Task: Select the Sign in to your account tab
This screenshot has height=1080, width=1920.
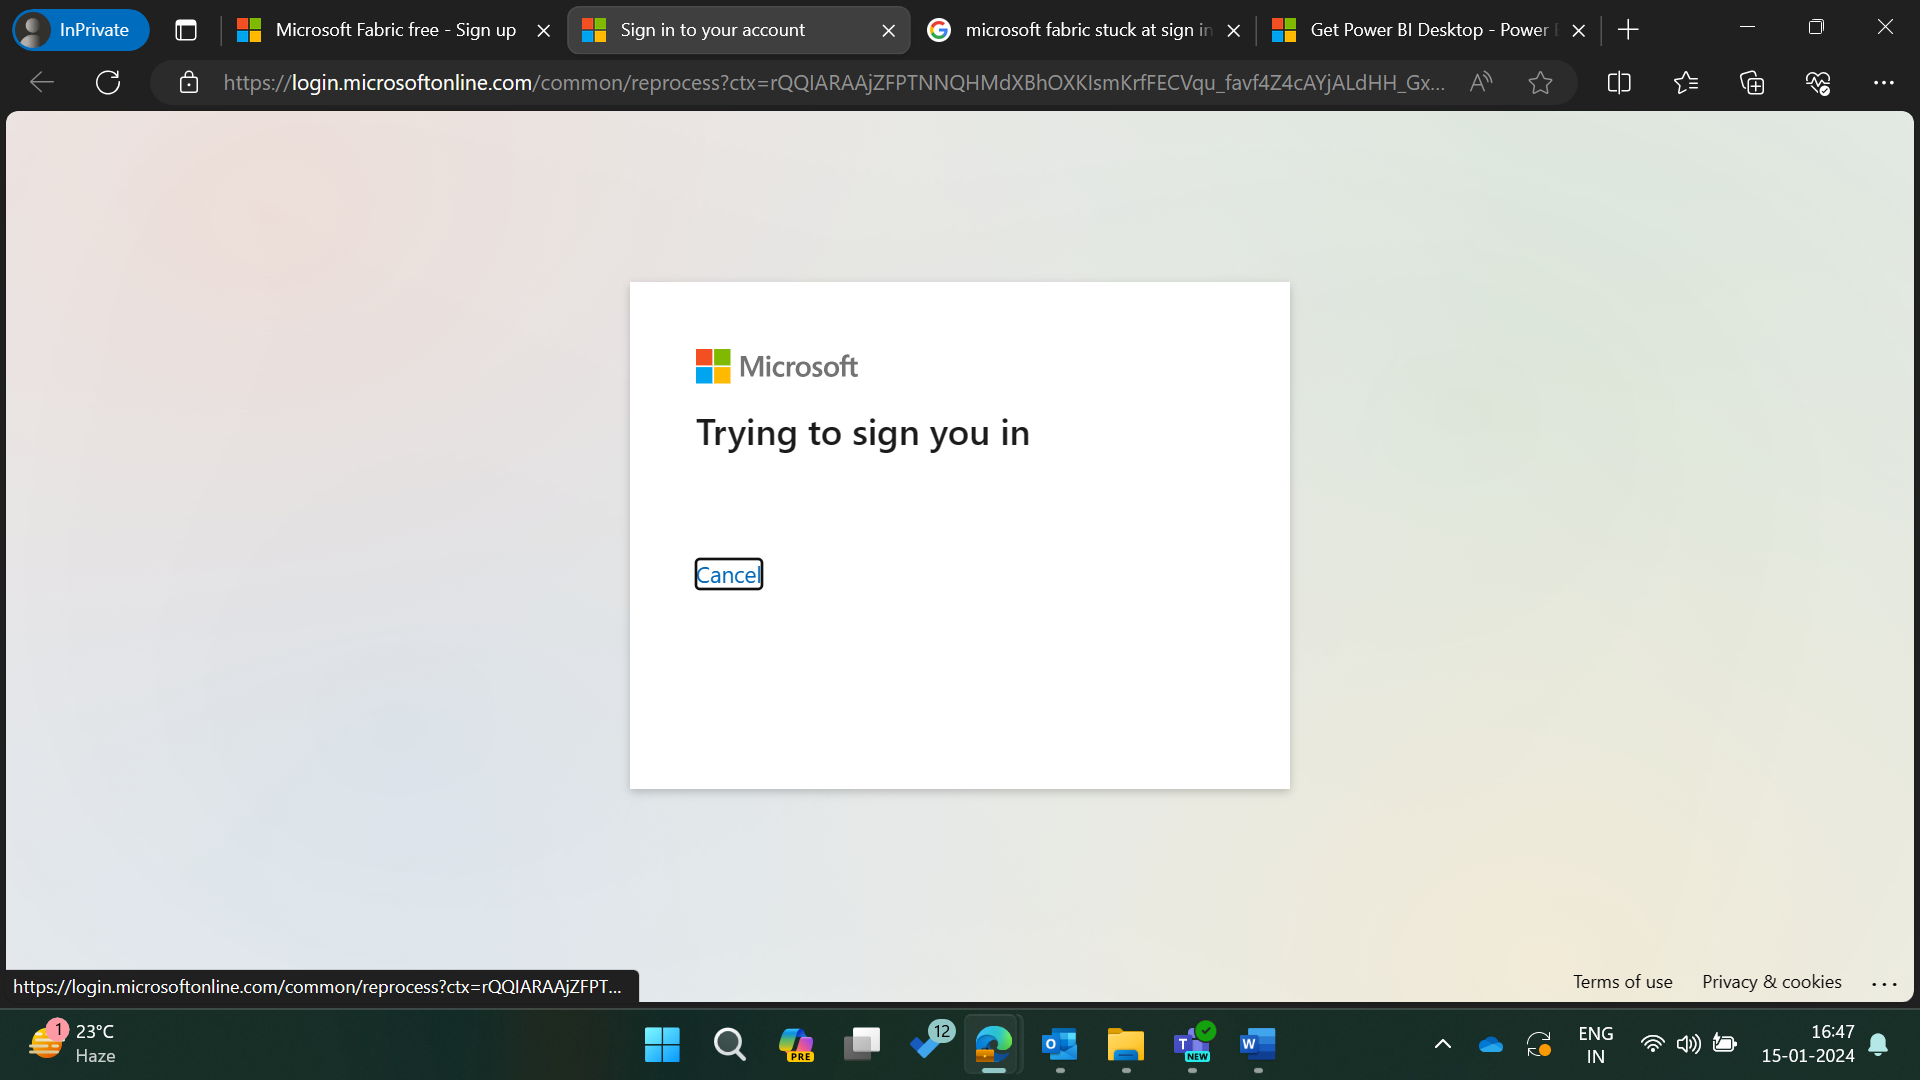Action: (x=738, y=30)
